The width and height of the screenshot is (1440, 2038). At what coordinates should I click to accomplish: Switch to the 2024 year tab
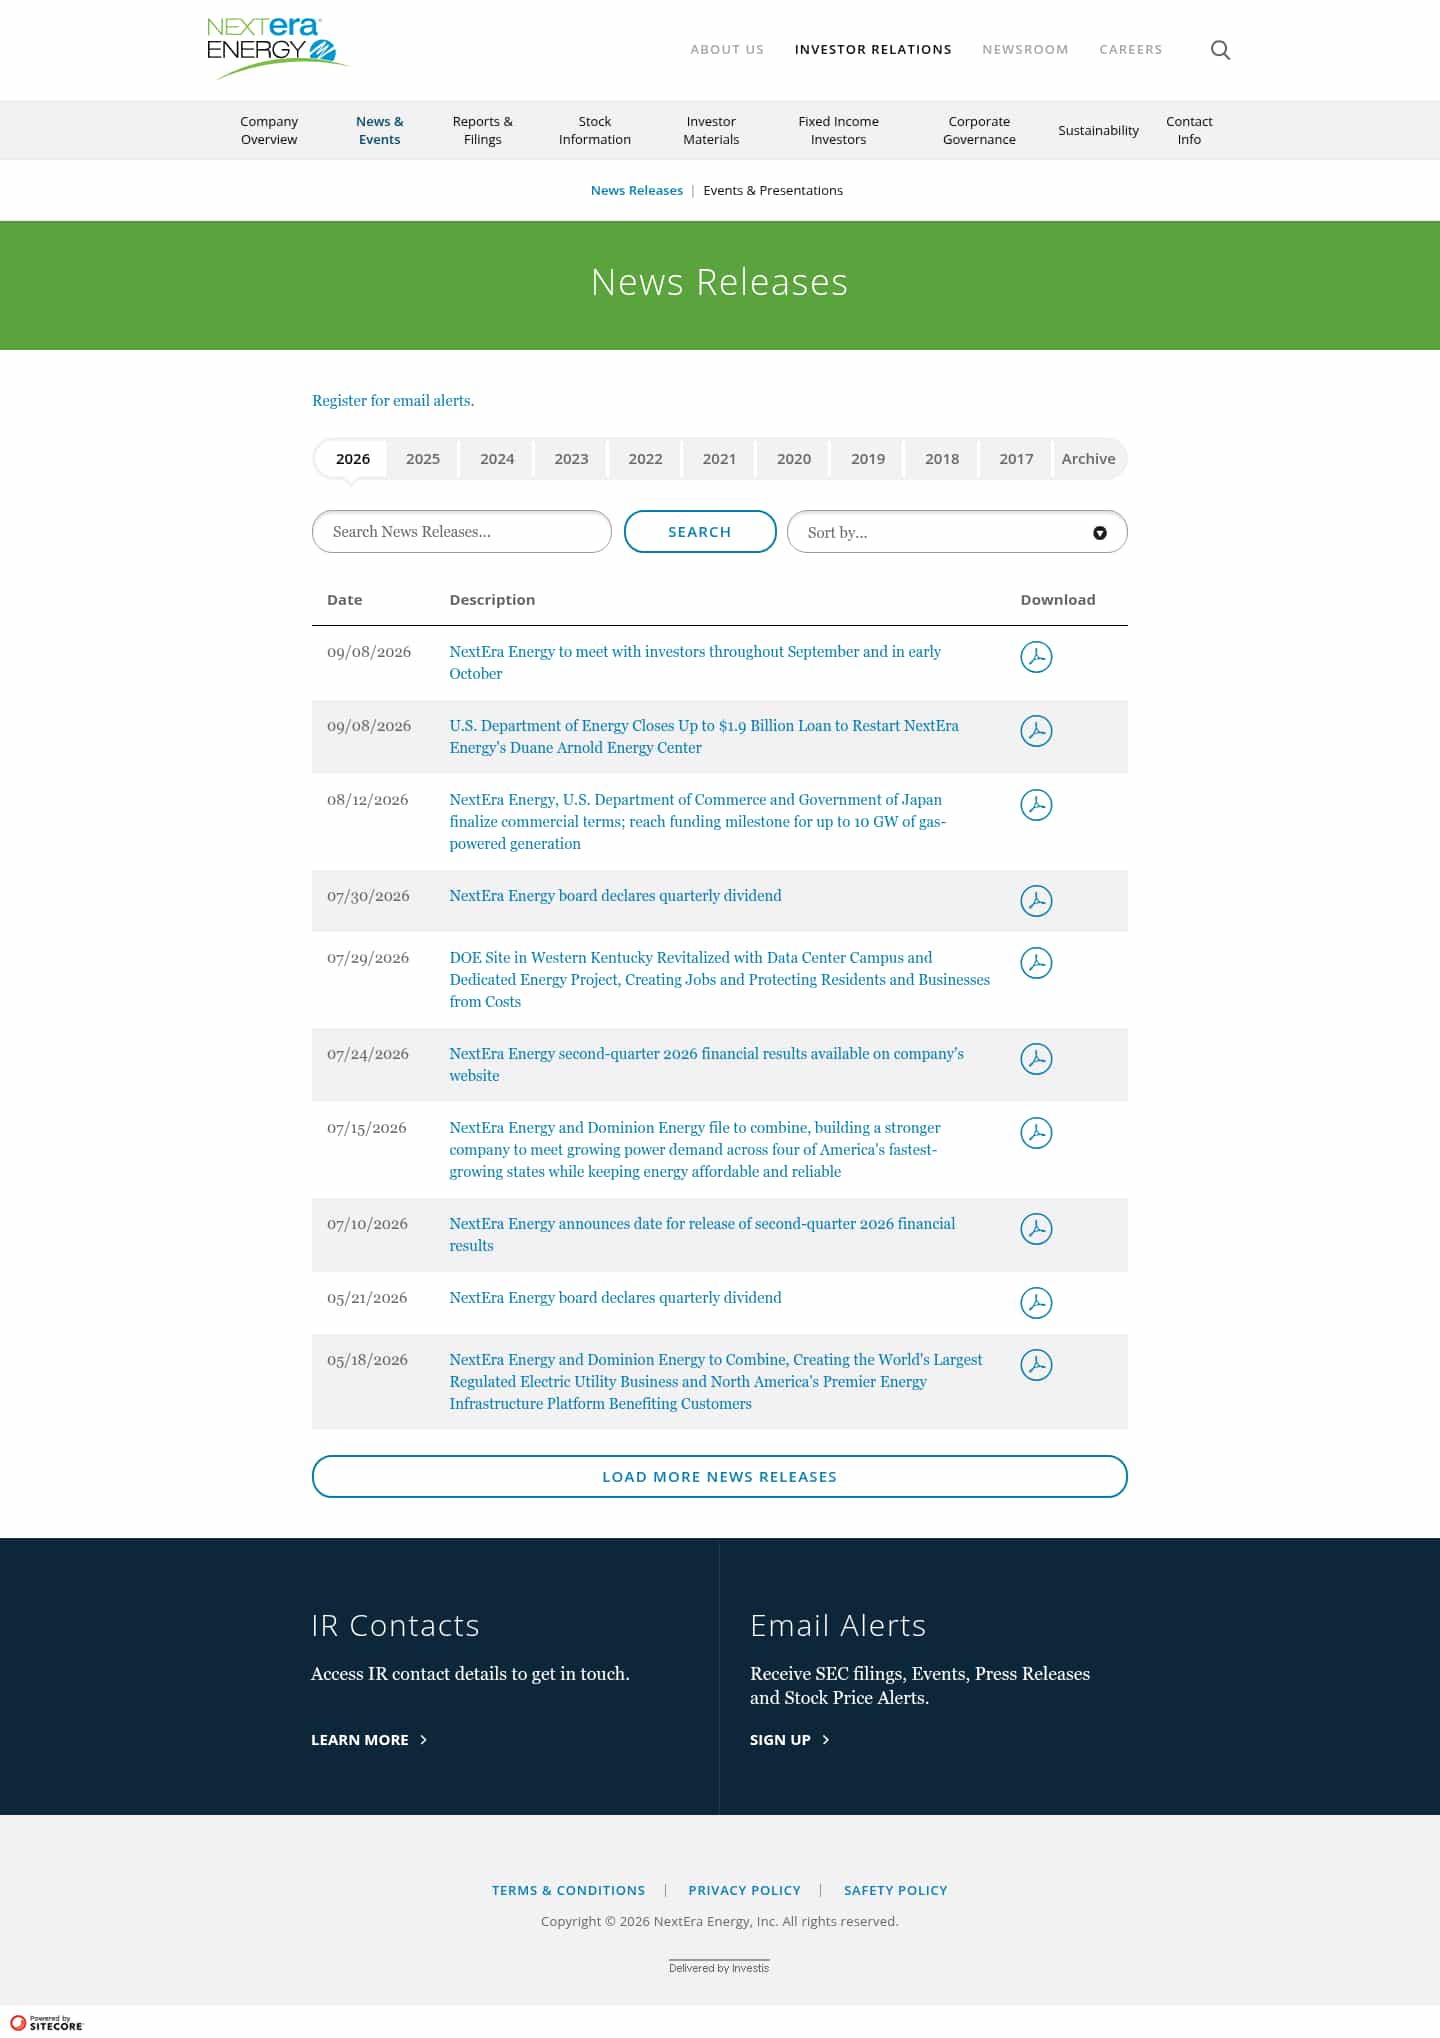(x=497, y=459)
